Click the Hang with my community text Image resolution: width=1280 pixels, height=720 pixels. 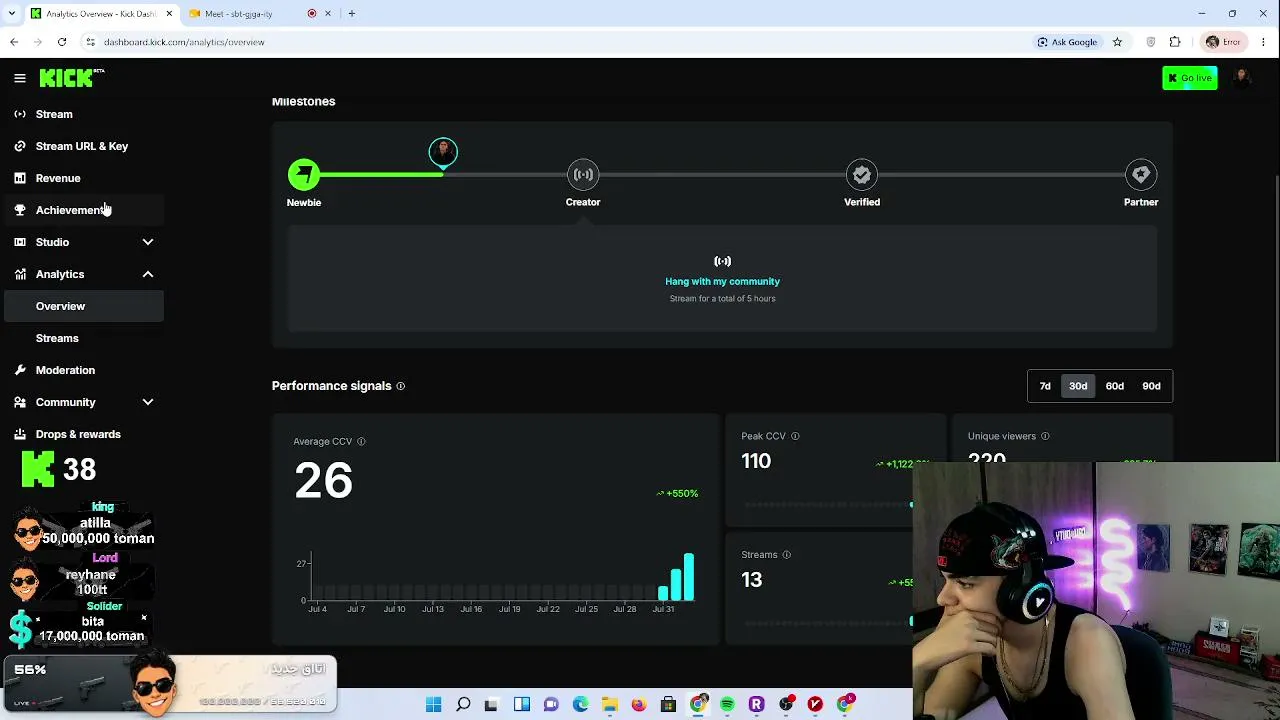tap(723, 282)
